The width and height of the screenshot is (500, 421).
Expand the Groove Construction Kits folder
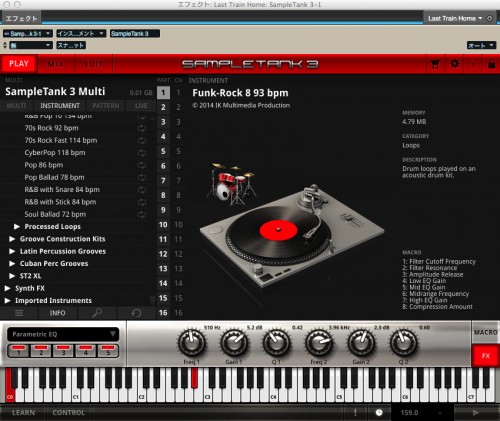coord(12,239)
